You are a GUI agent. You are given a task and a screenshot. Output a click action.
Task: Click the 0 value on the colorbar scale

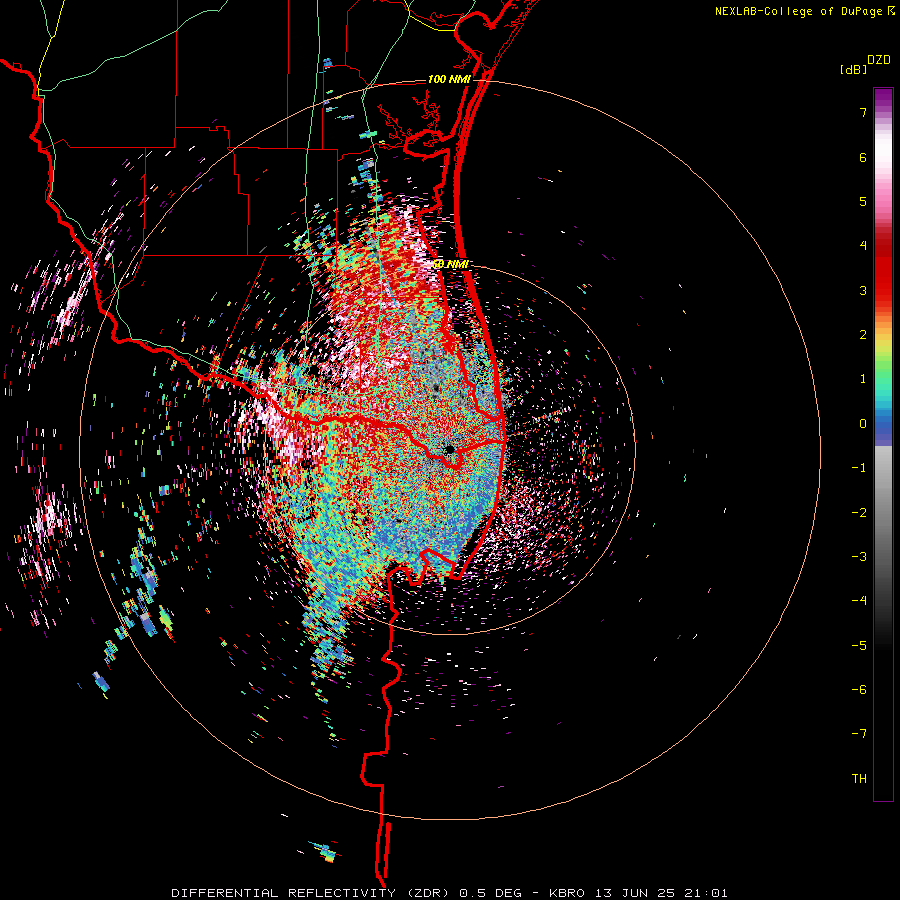(863, 424)
